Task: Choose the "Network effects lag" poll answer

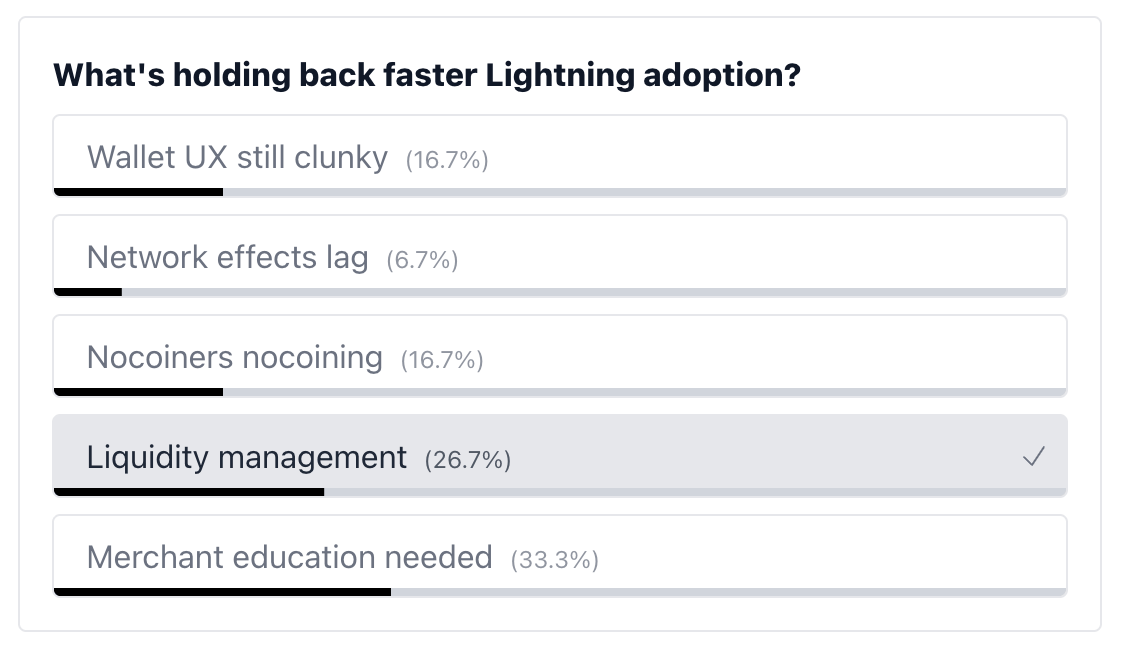Action: [227, 257]
